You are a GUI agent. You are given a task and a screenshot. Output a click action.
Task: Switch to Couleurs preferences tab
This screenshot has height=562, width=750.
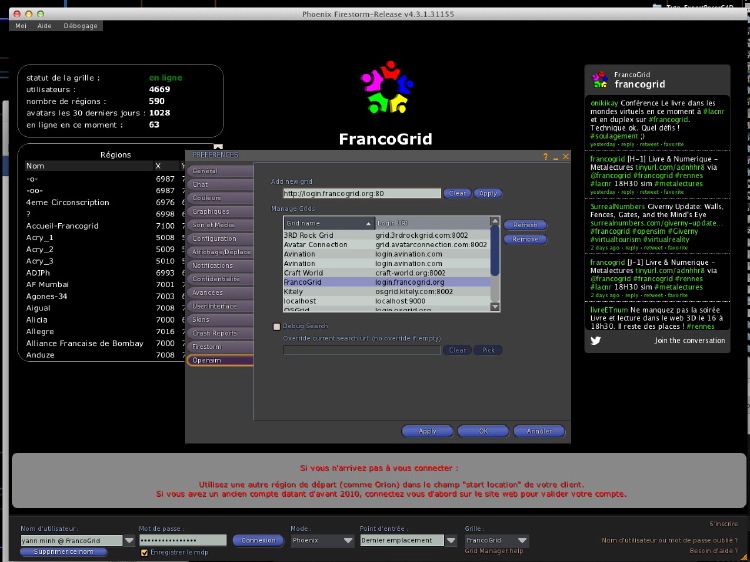[220, 198]
